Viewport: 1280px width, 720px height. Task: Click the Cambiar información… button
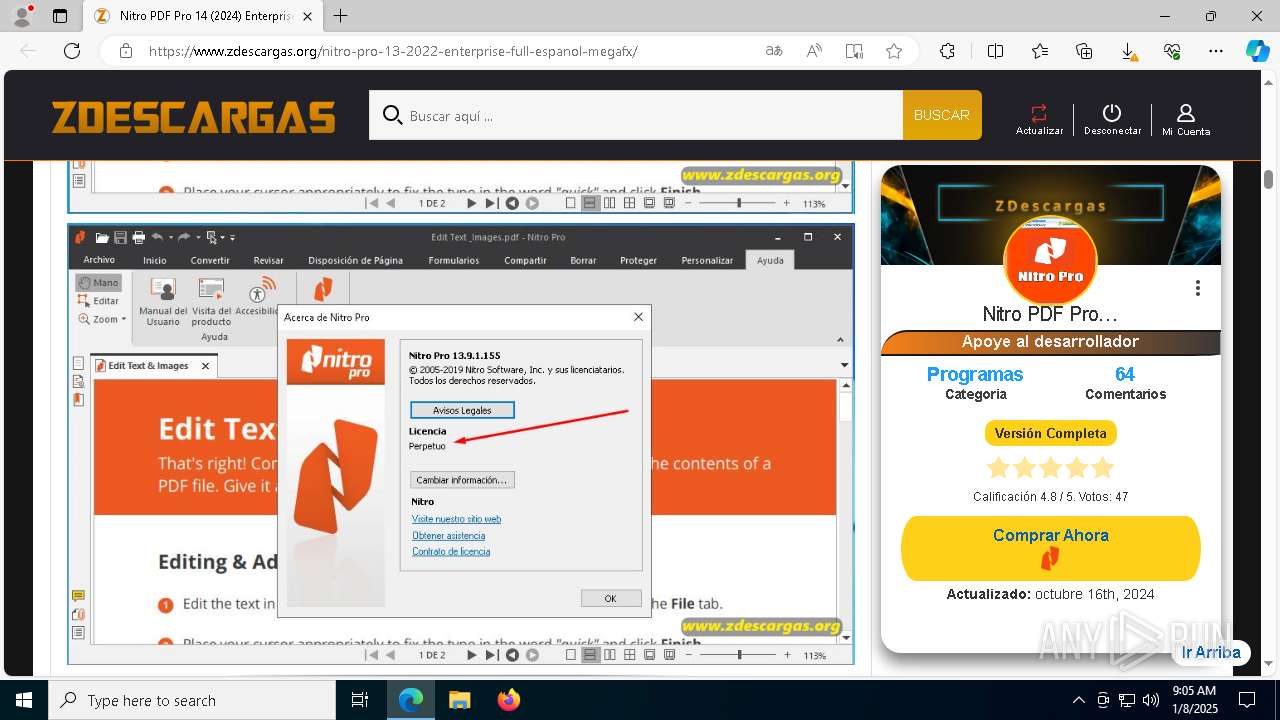[462, 480]
